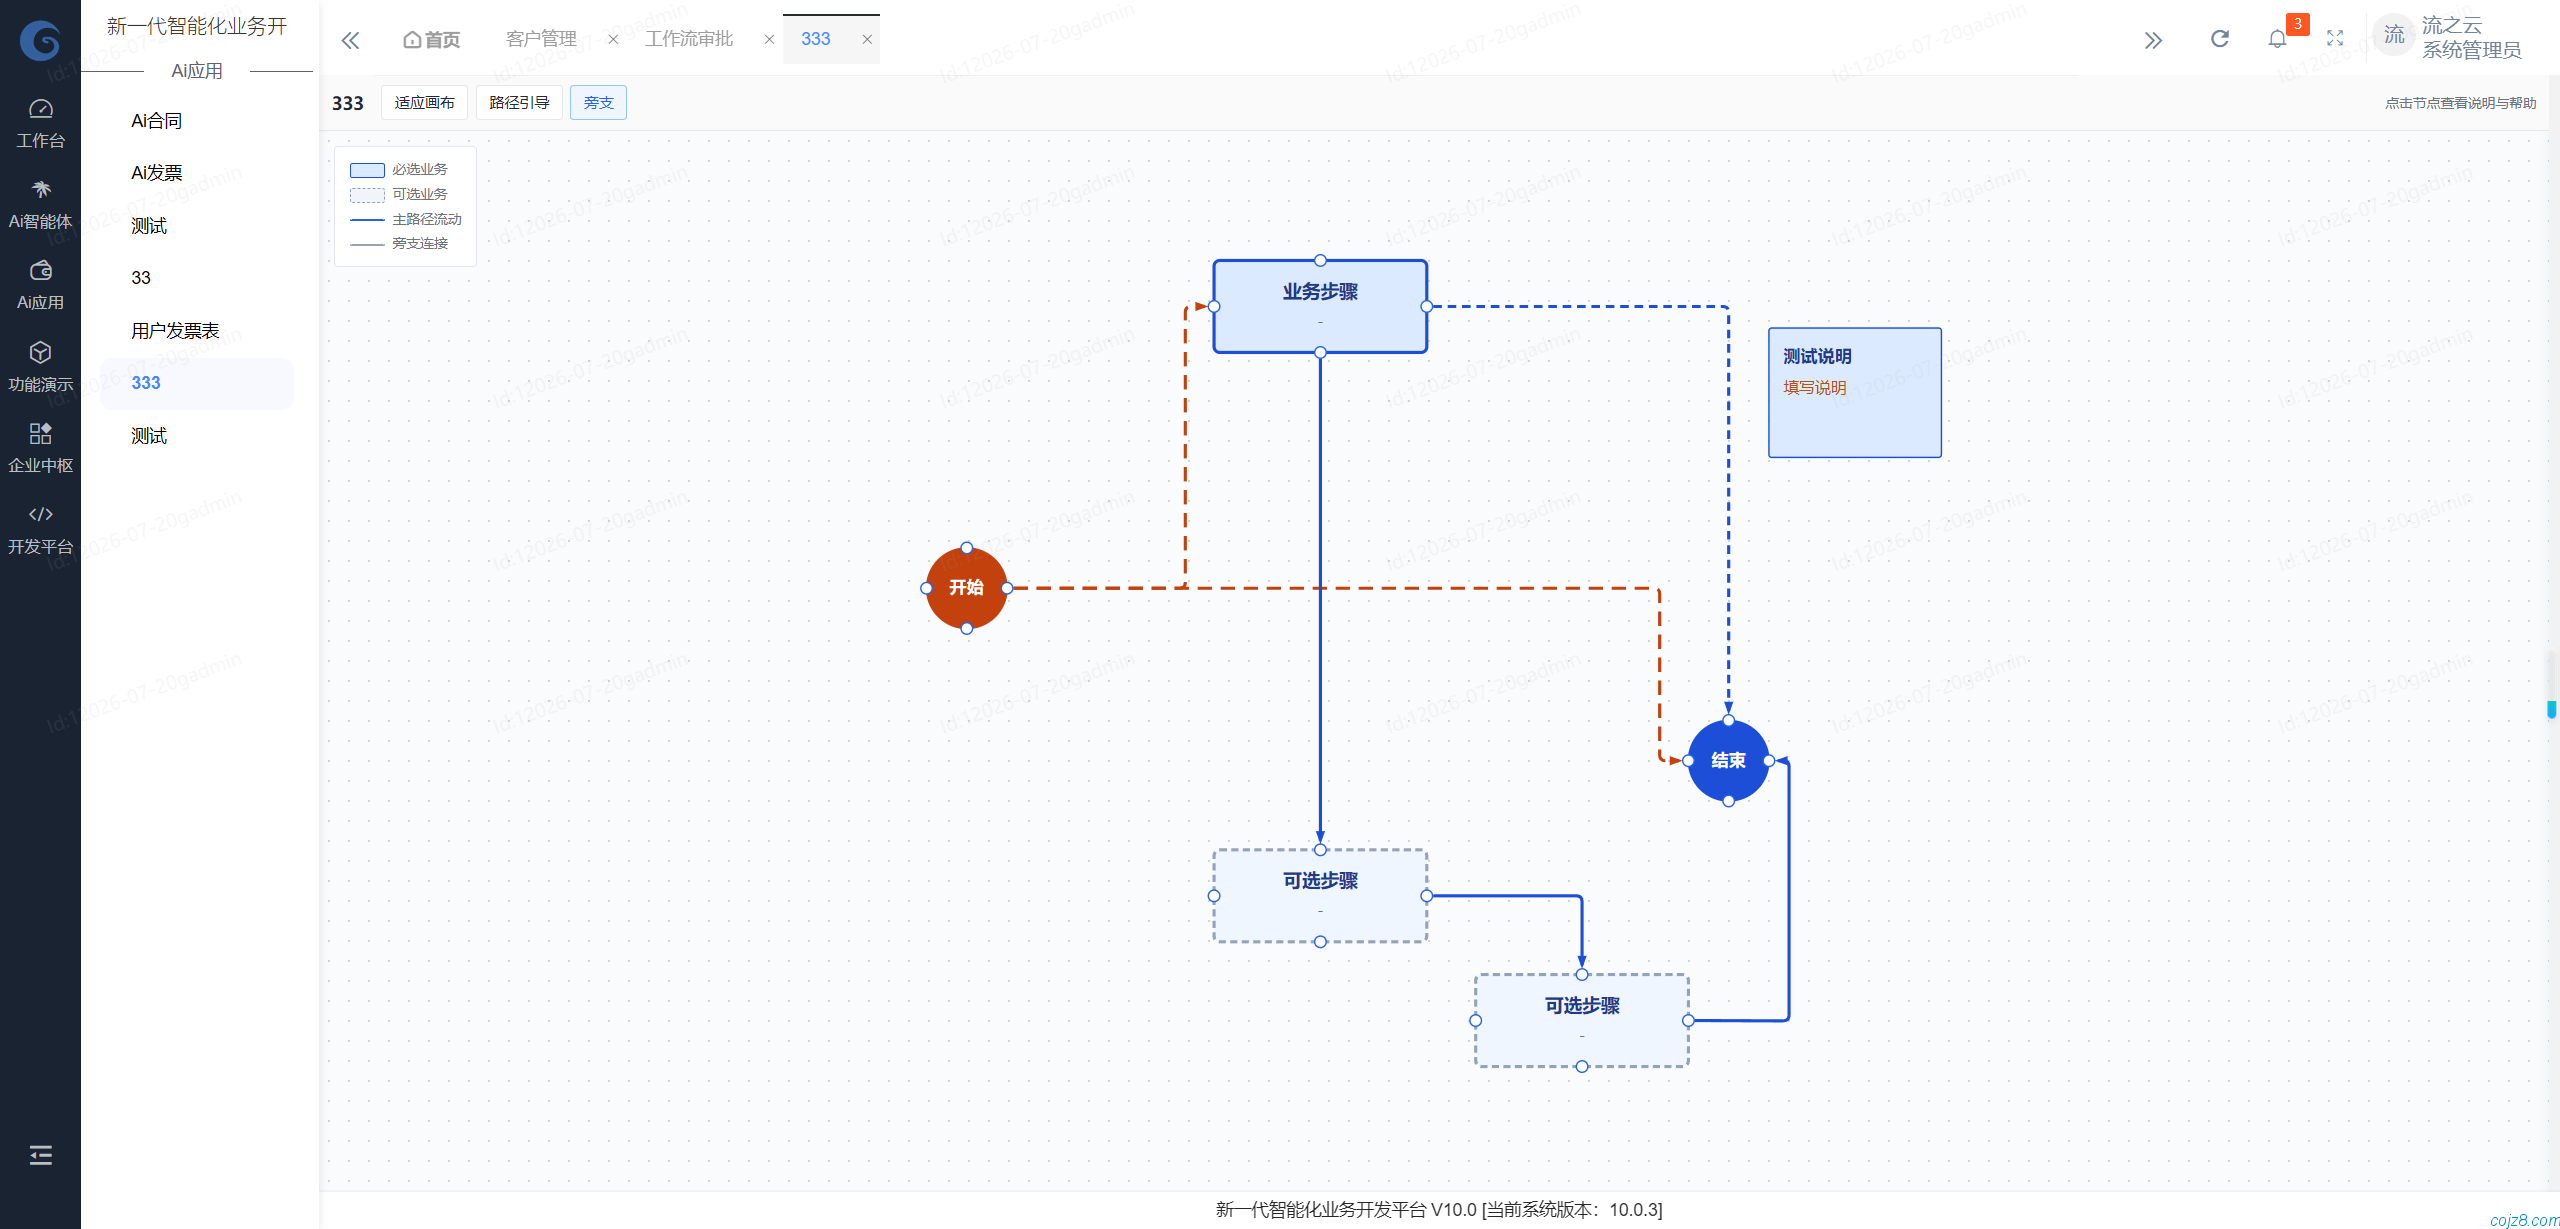This screenshot has height=1229, width=2560.
Task: Select the 测试说明 note box
Action: pos(1855,393)
